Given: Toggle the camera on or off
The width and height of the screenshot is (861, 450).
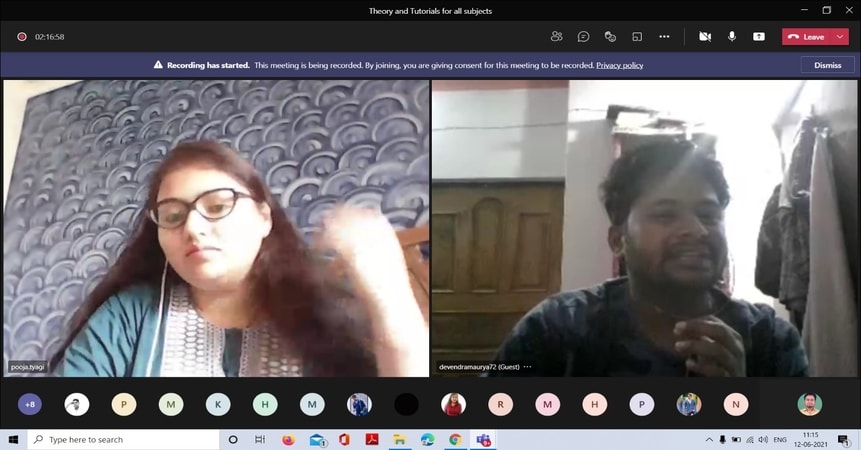Looking at the screenshot, I should coord(705,36).
